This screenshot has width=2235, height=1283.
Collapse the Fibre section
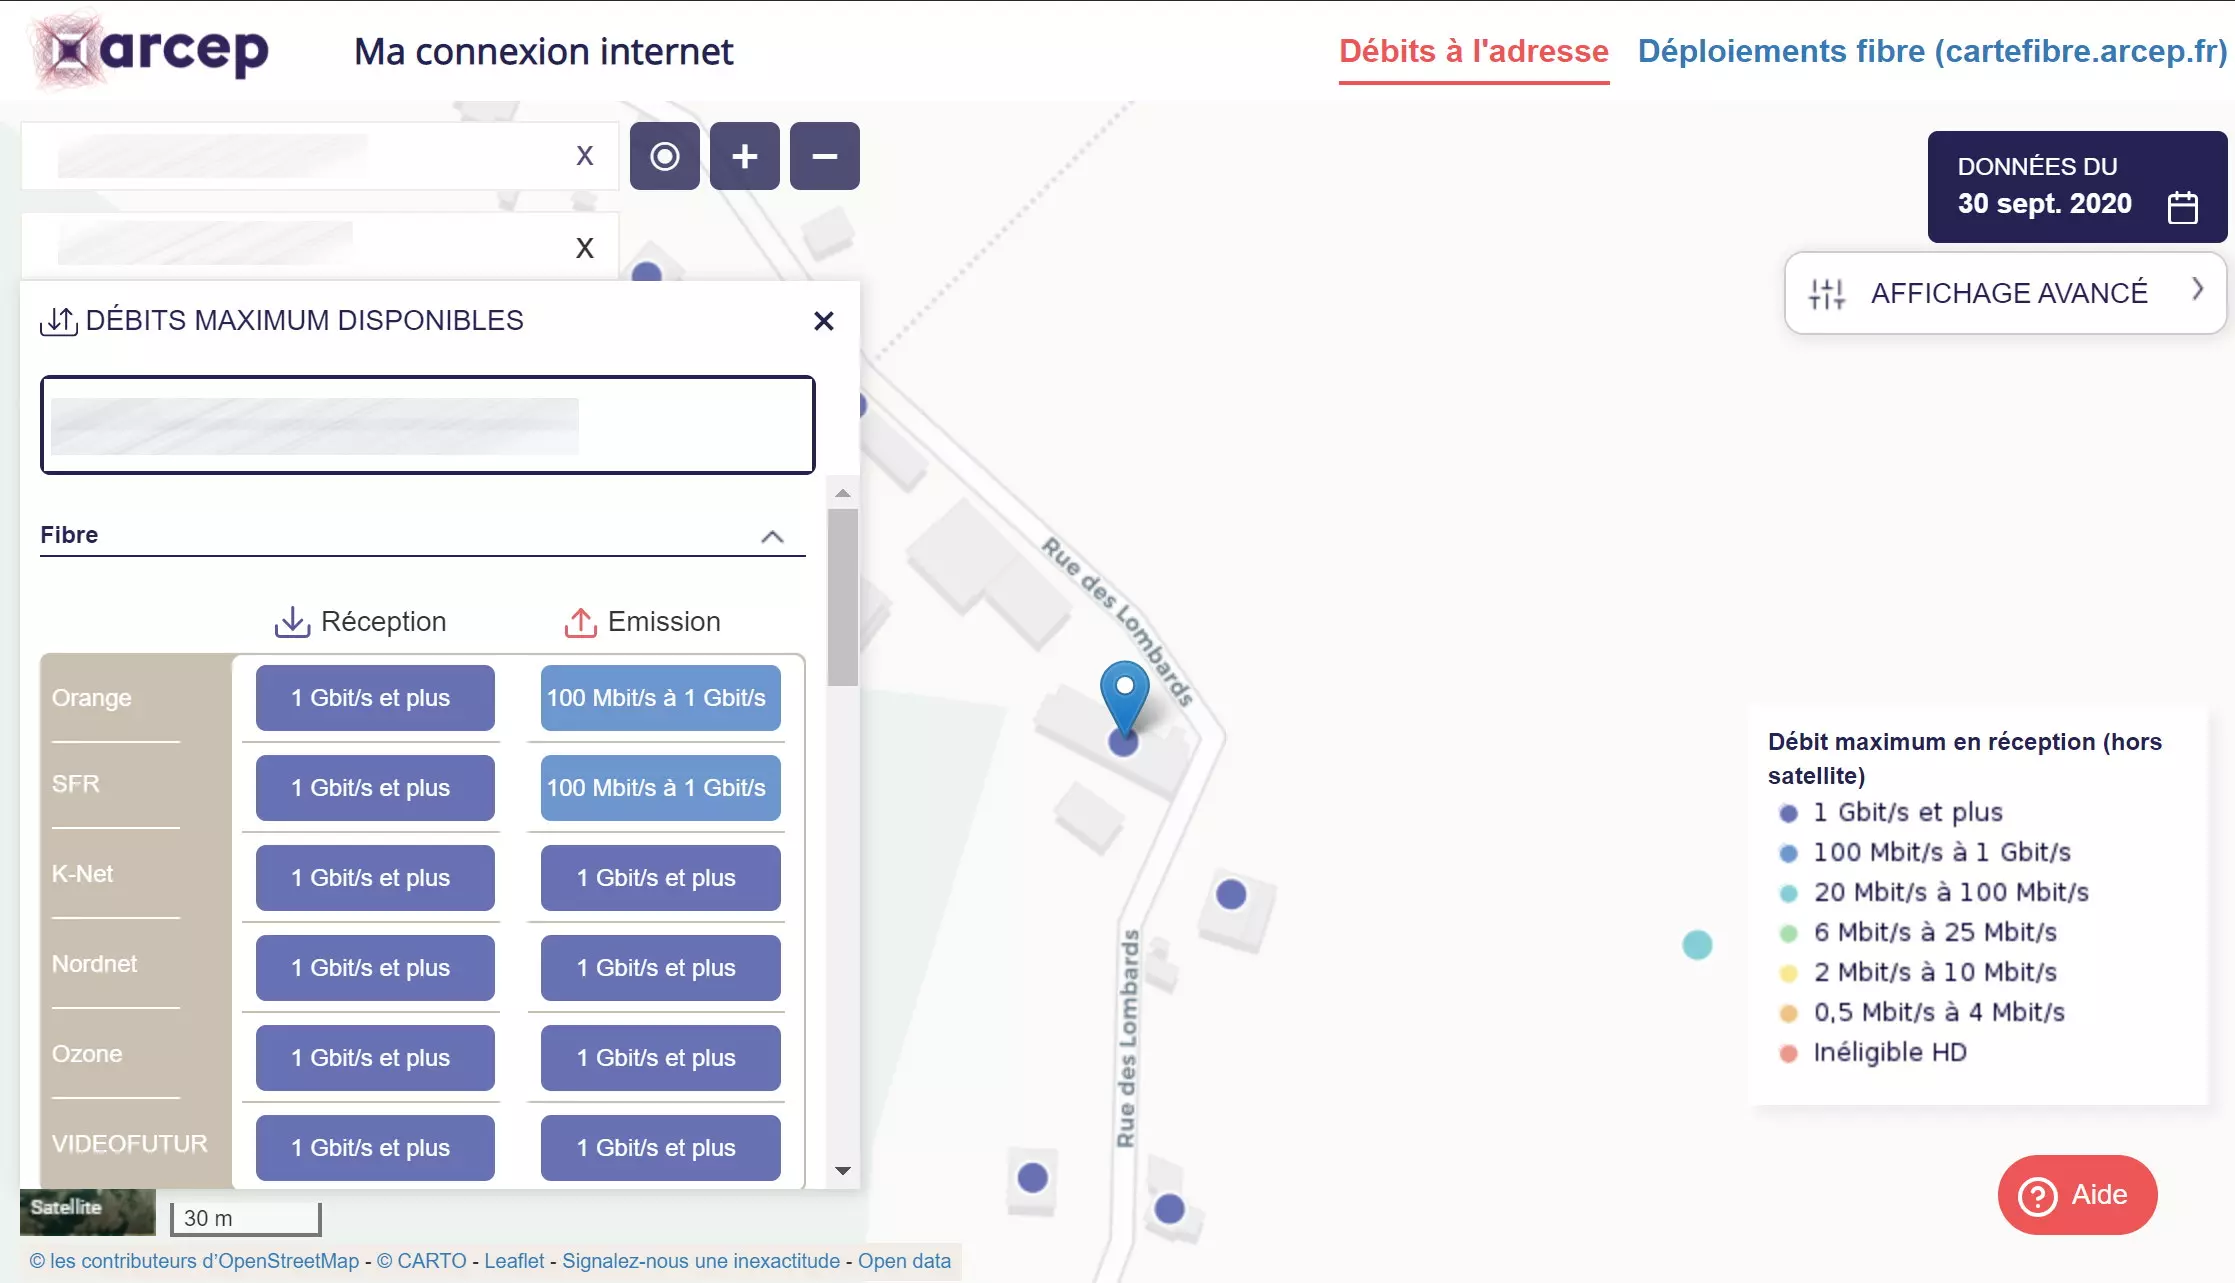pyautogui.click(x=772, y=536)
